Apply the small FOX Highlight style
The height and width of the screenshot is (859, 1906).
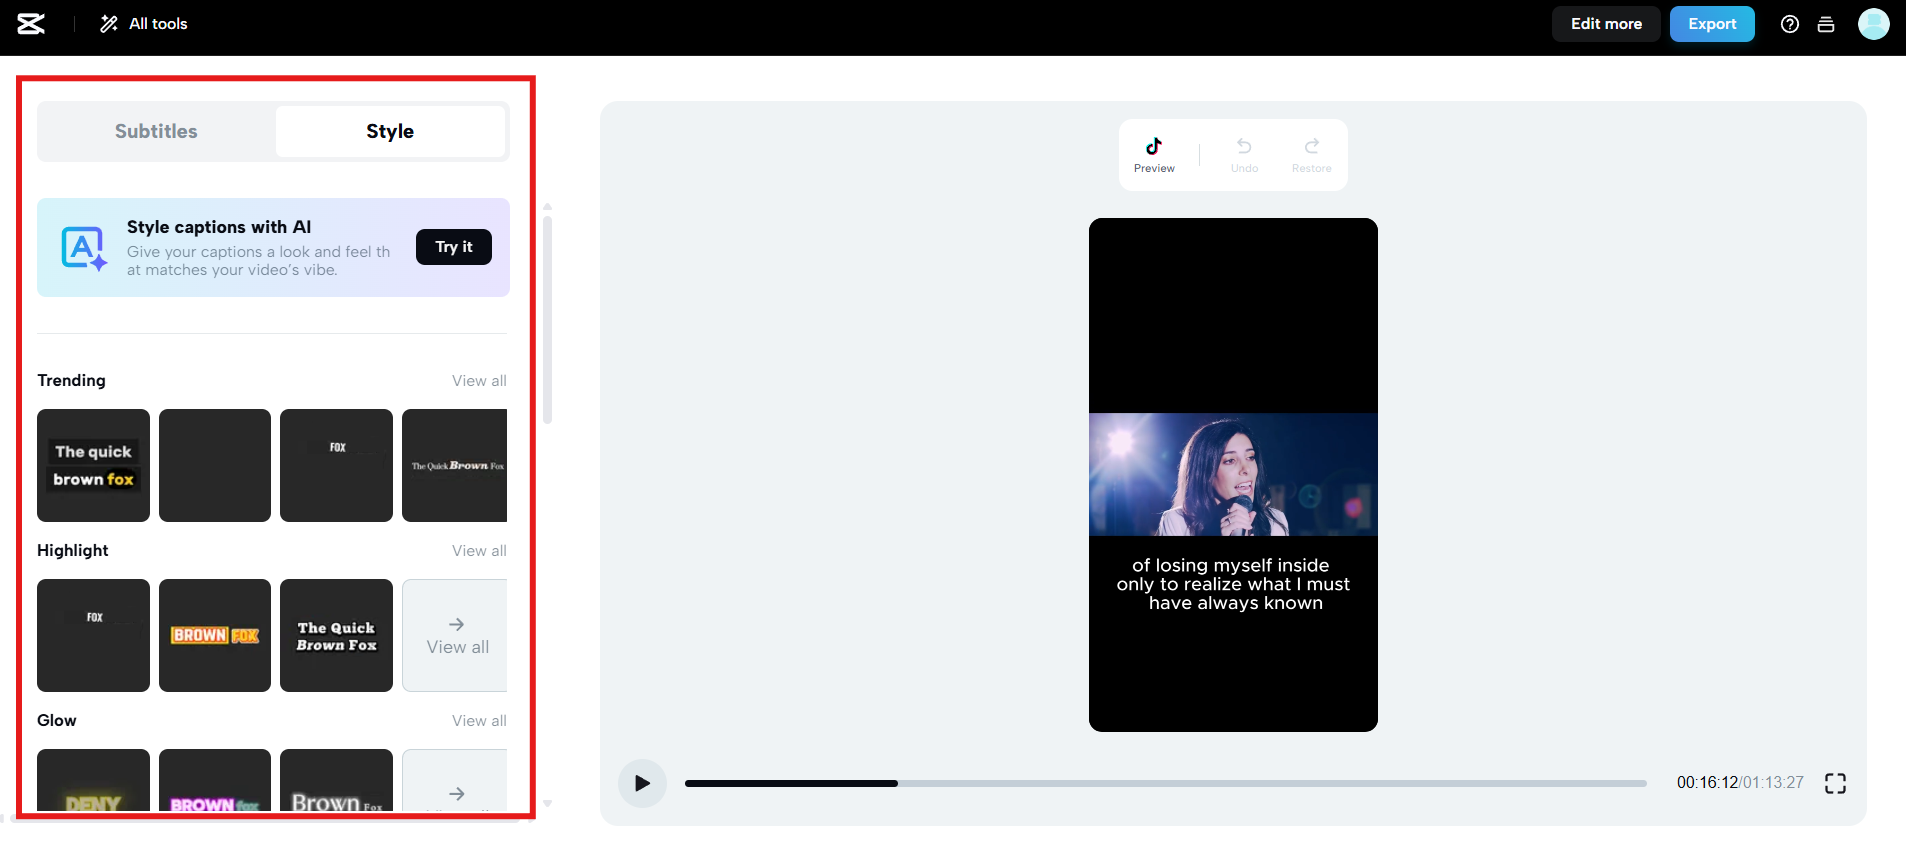[x=93, y=635]
